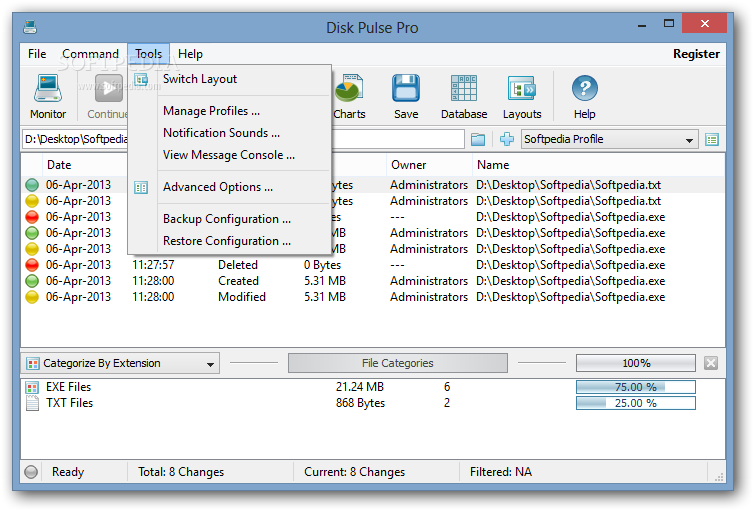This screenshot has height=511, width=754.
Task: Click the File Categories button
Action: pyautogui.click(x=398, y=363)
